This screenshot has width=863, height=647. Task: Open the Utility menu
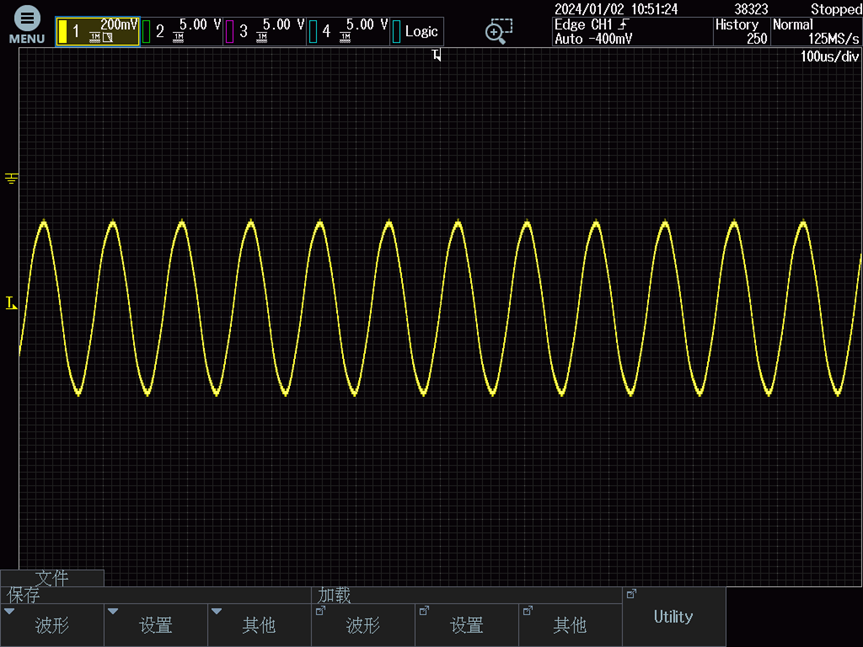(x=674, y=617)
